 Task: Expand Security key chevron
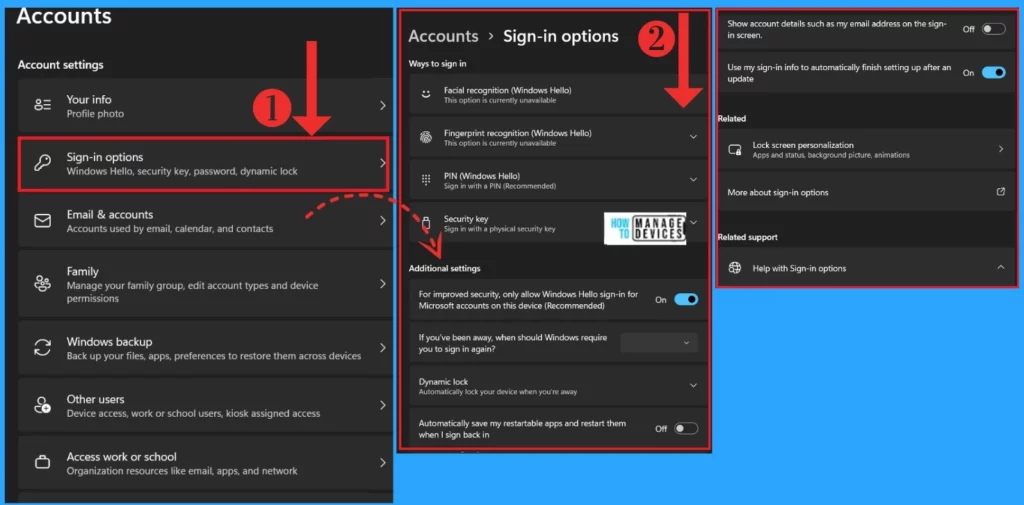point(693,222)
